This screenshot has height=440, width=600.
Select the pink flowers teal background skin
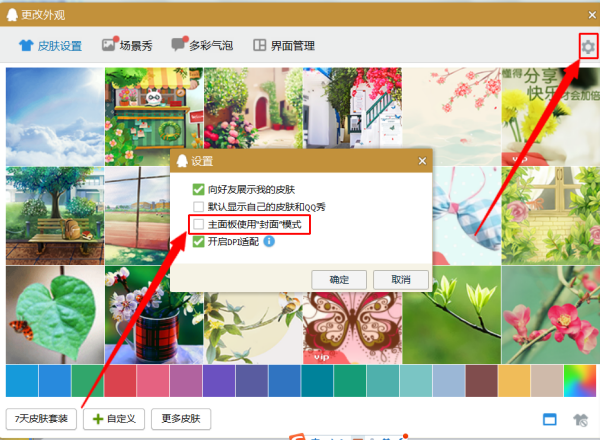[551, 315]
